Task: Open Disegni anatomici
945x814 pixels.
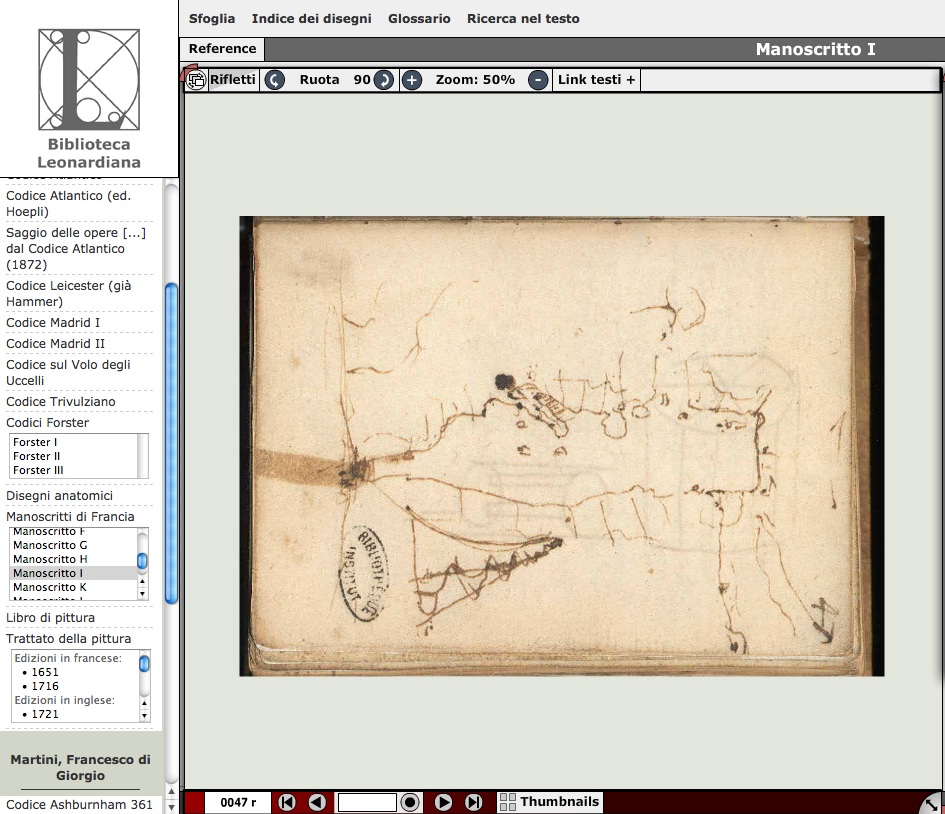Action: pyautogui.click(x=60, y=495)
